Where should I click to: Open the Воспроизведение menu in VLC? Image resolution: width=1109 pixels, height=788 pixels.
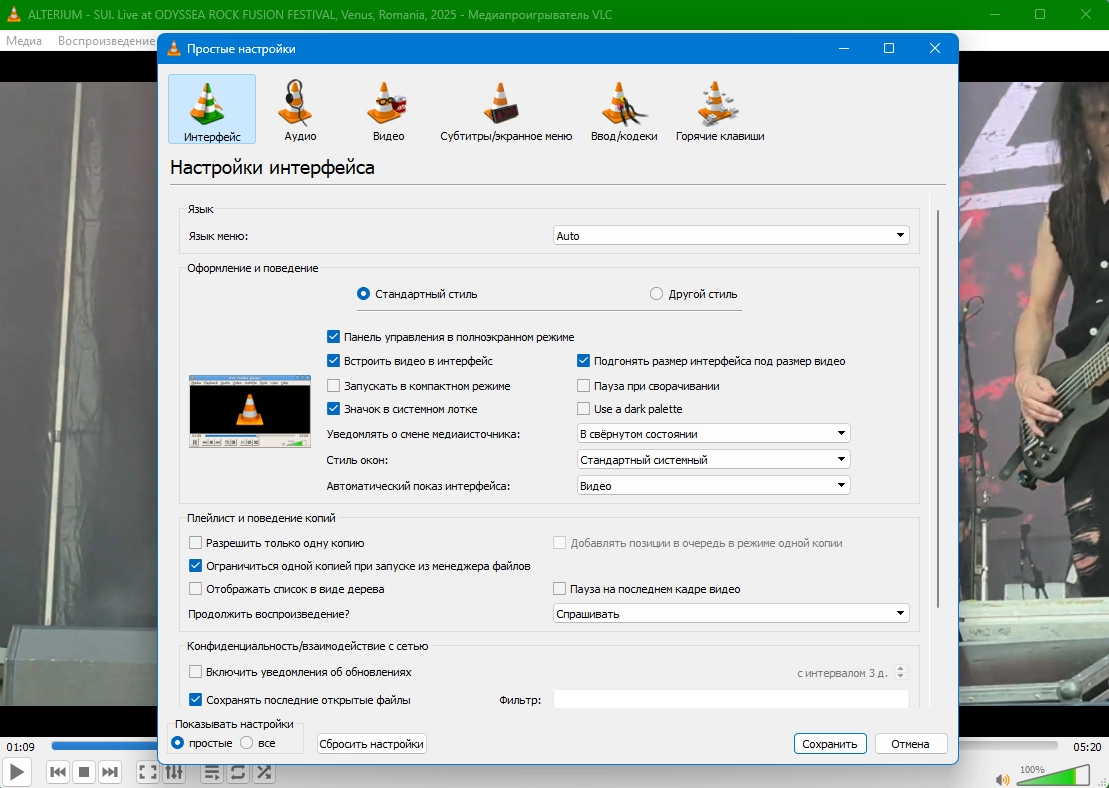(x=106, y=41)
